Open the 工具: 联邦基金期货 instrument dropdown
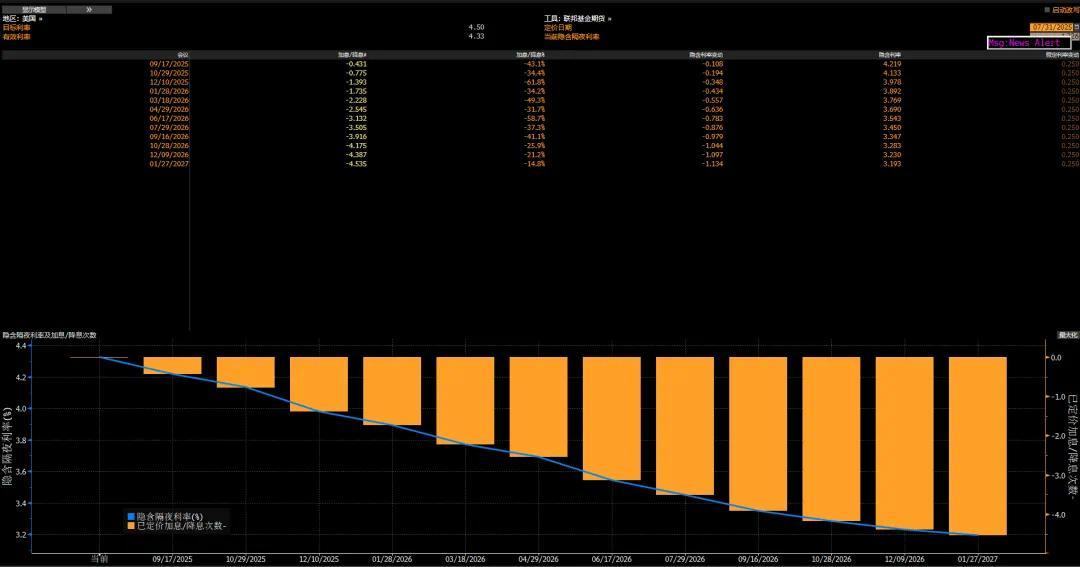The image size is (1080, 567). tap(578, 19)
